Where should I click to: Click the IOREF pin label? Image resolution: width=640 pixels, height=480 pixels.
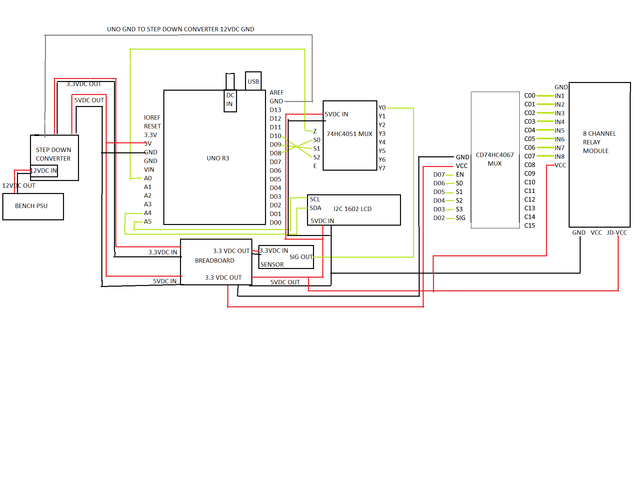(152, 118)
